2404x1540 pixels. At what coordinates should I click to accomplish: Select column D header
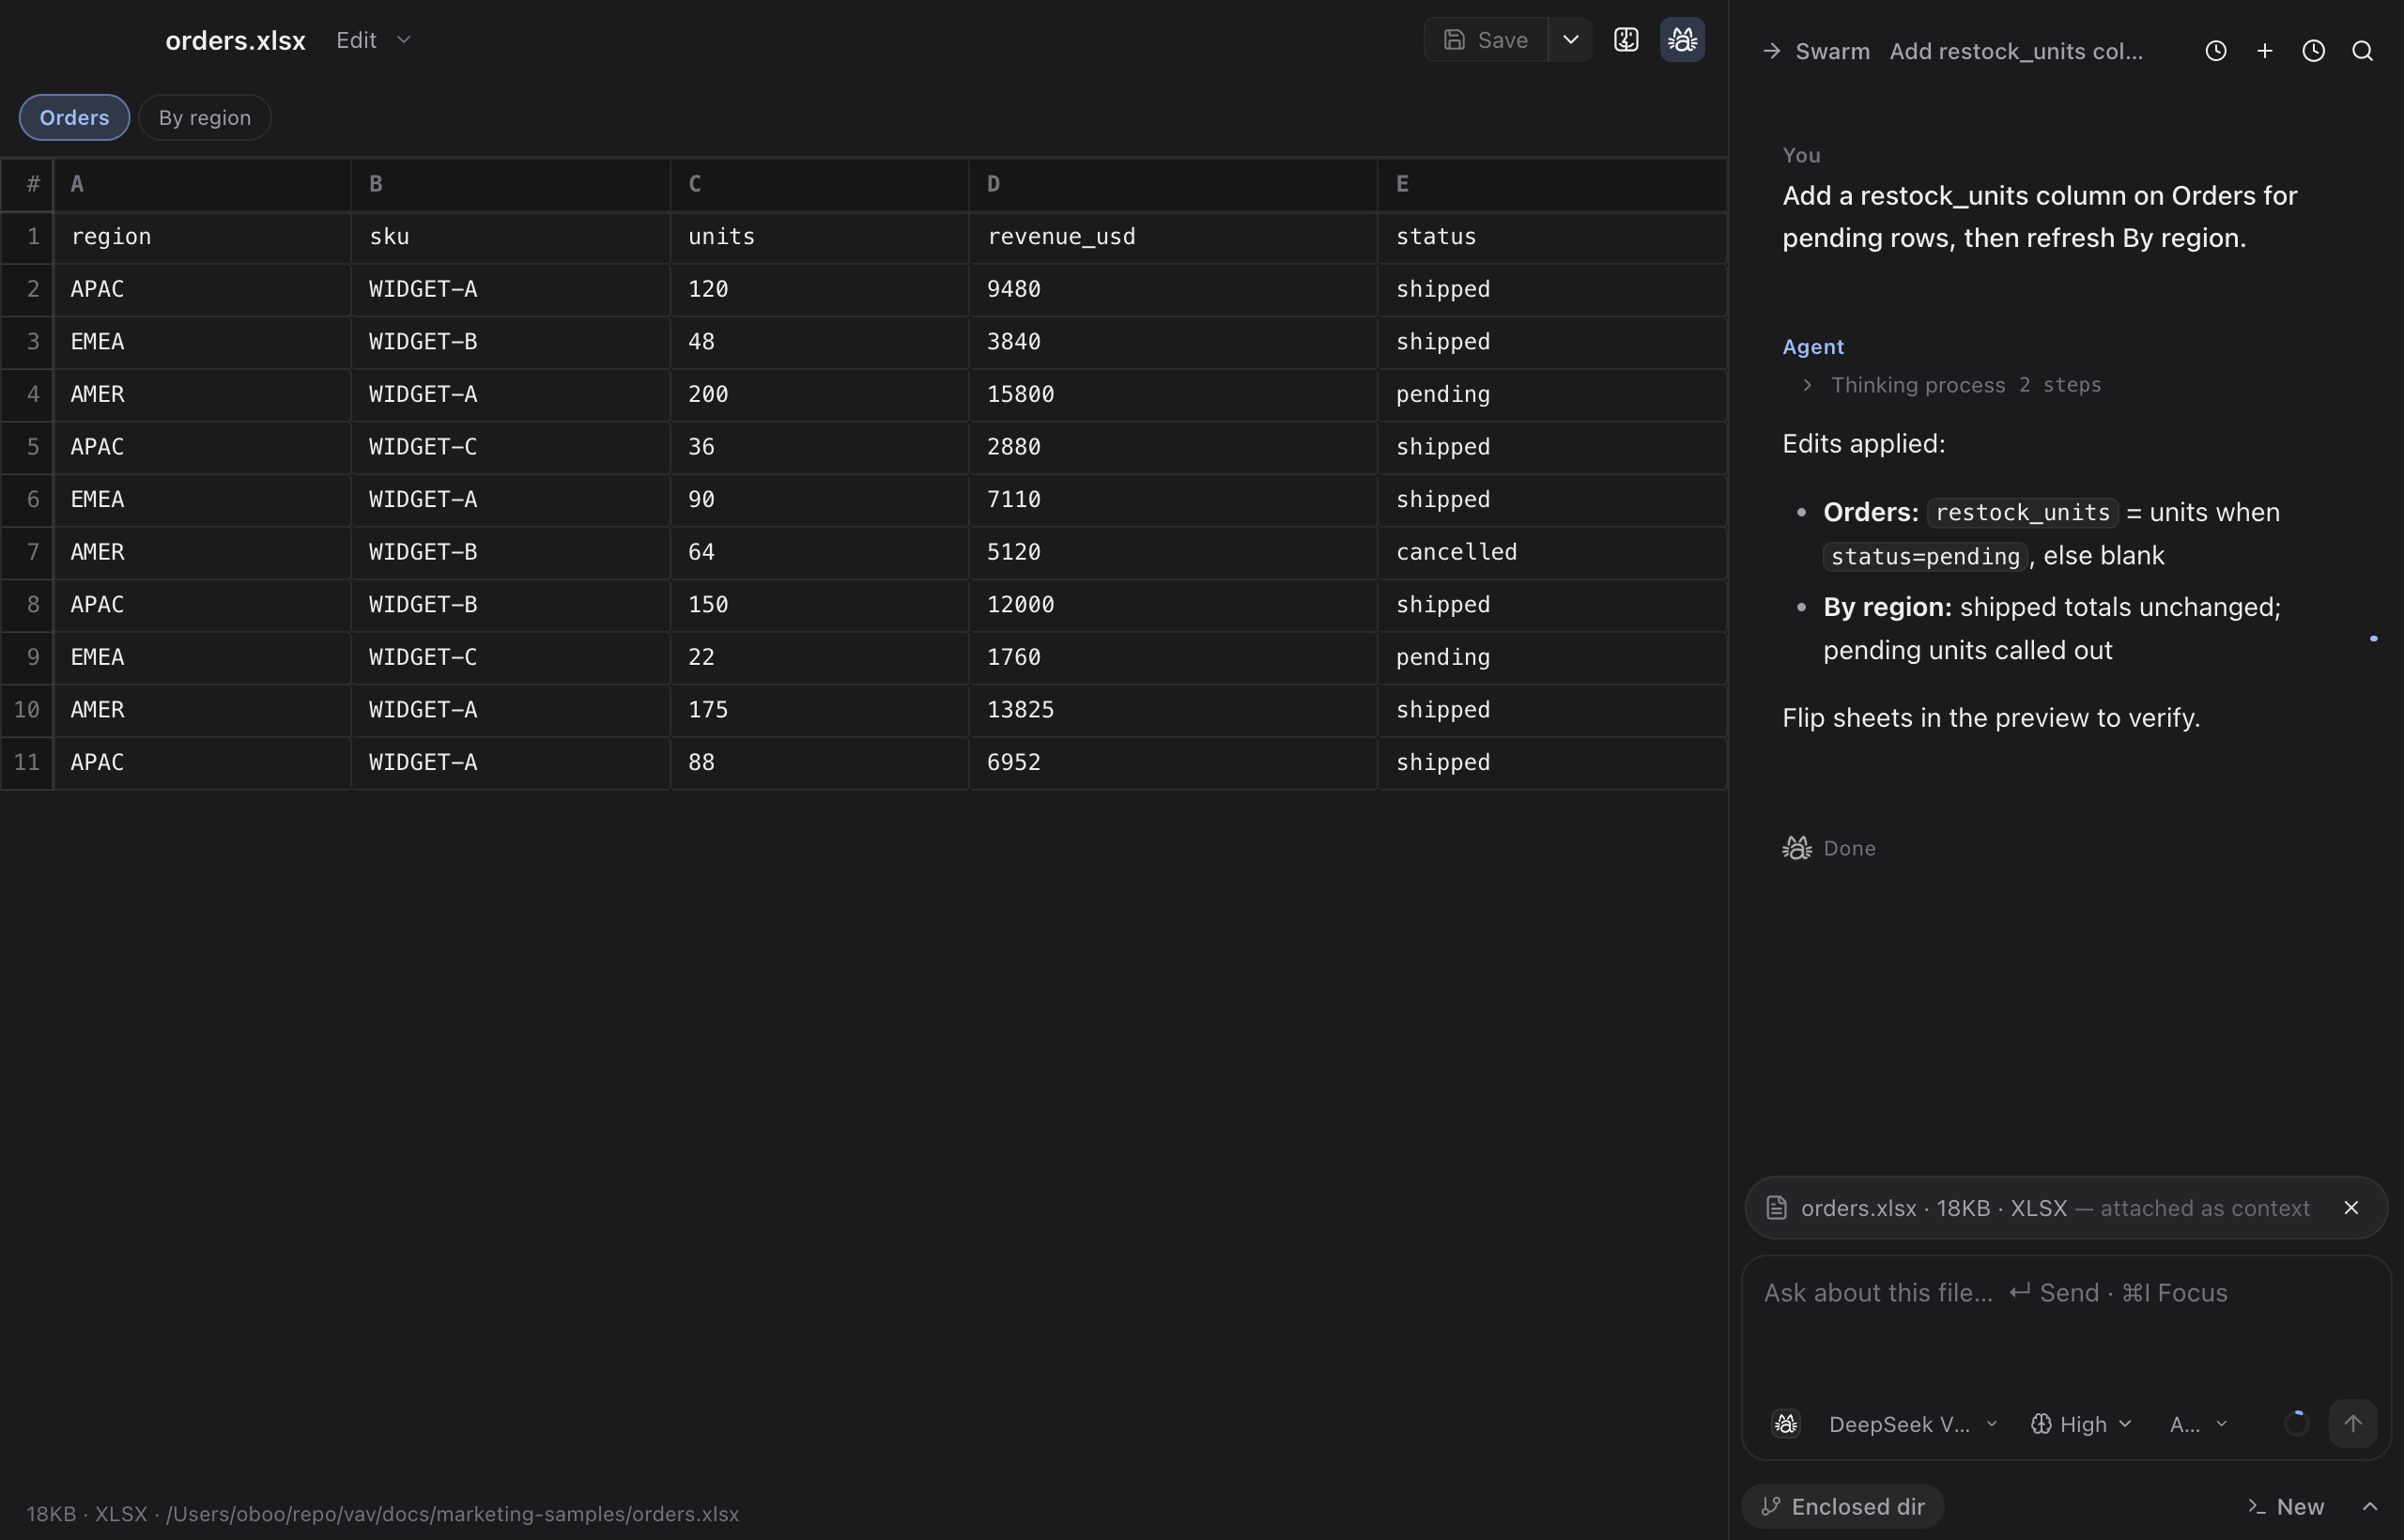[x=1173, y=184]
